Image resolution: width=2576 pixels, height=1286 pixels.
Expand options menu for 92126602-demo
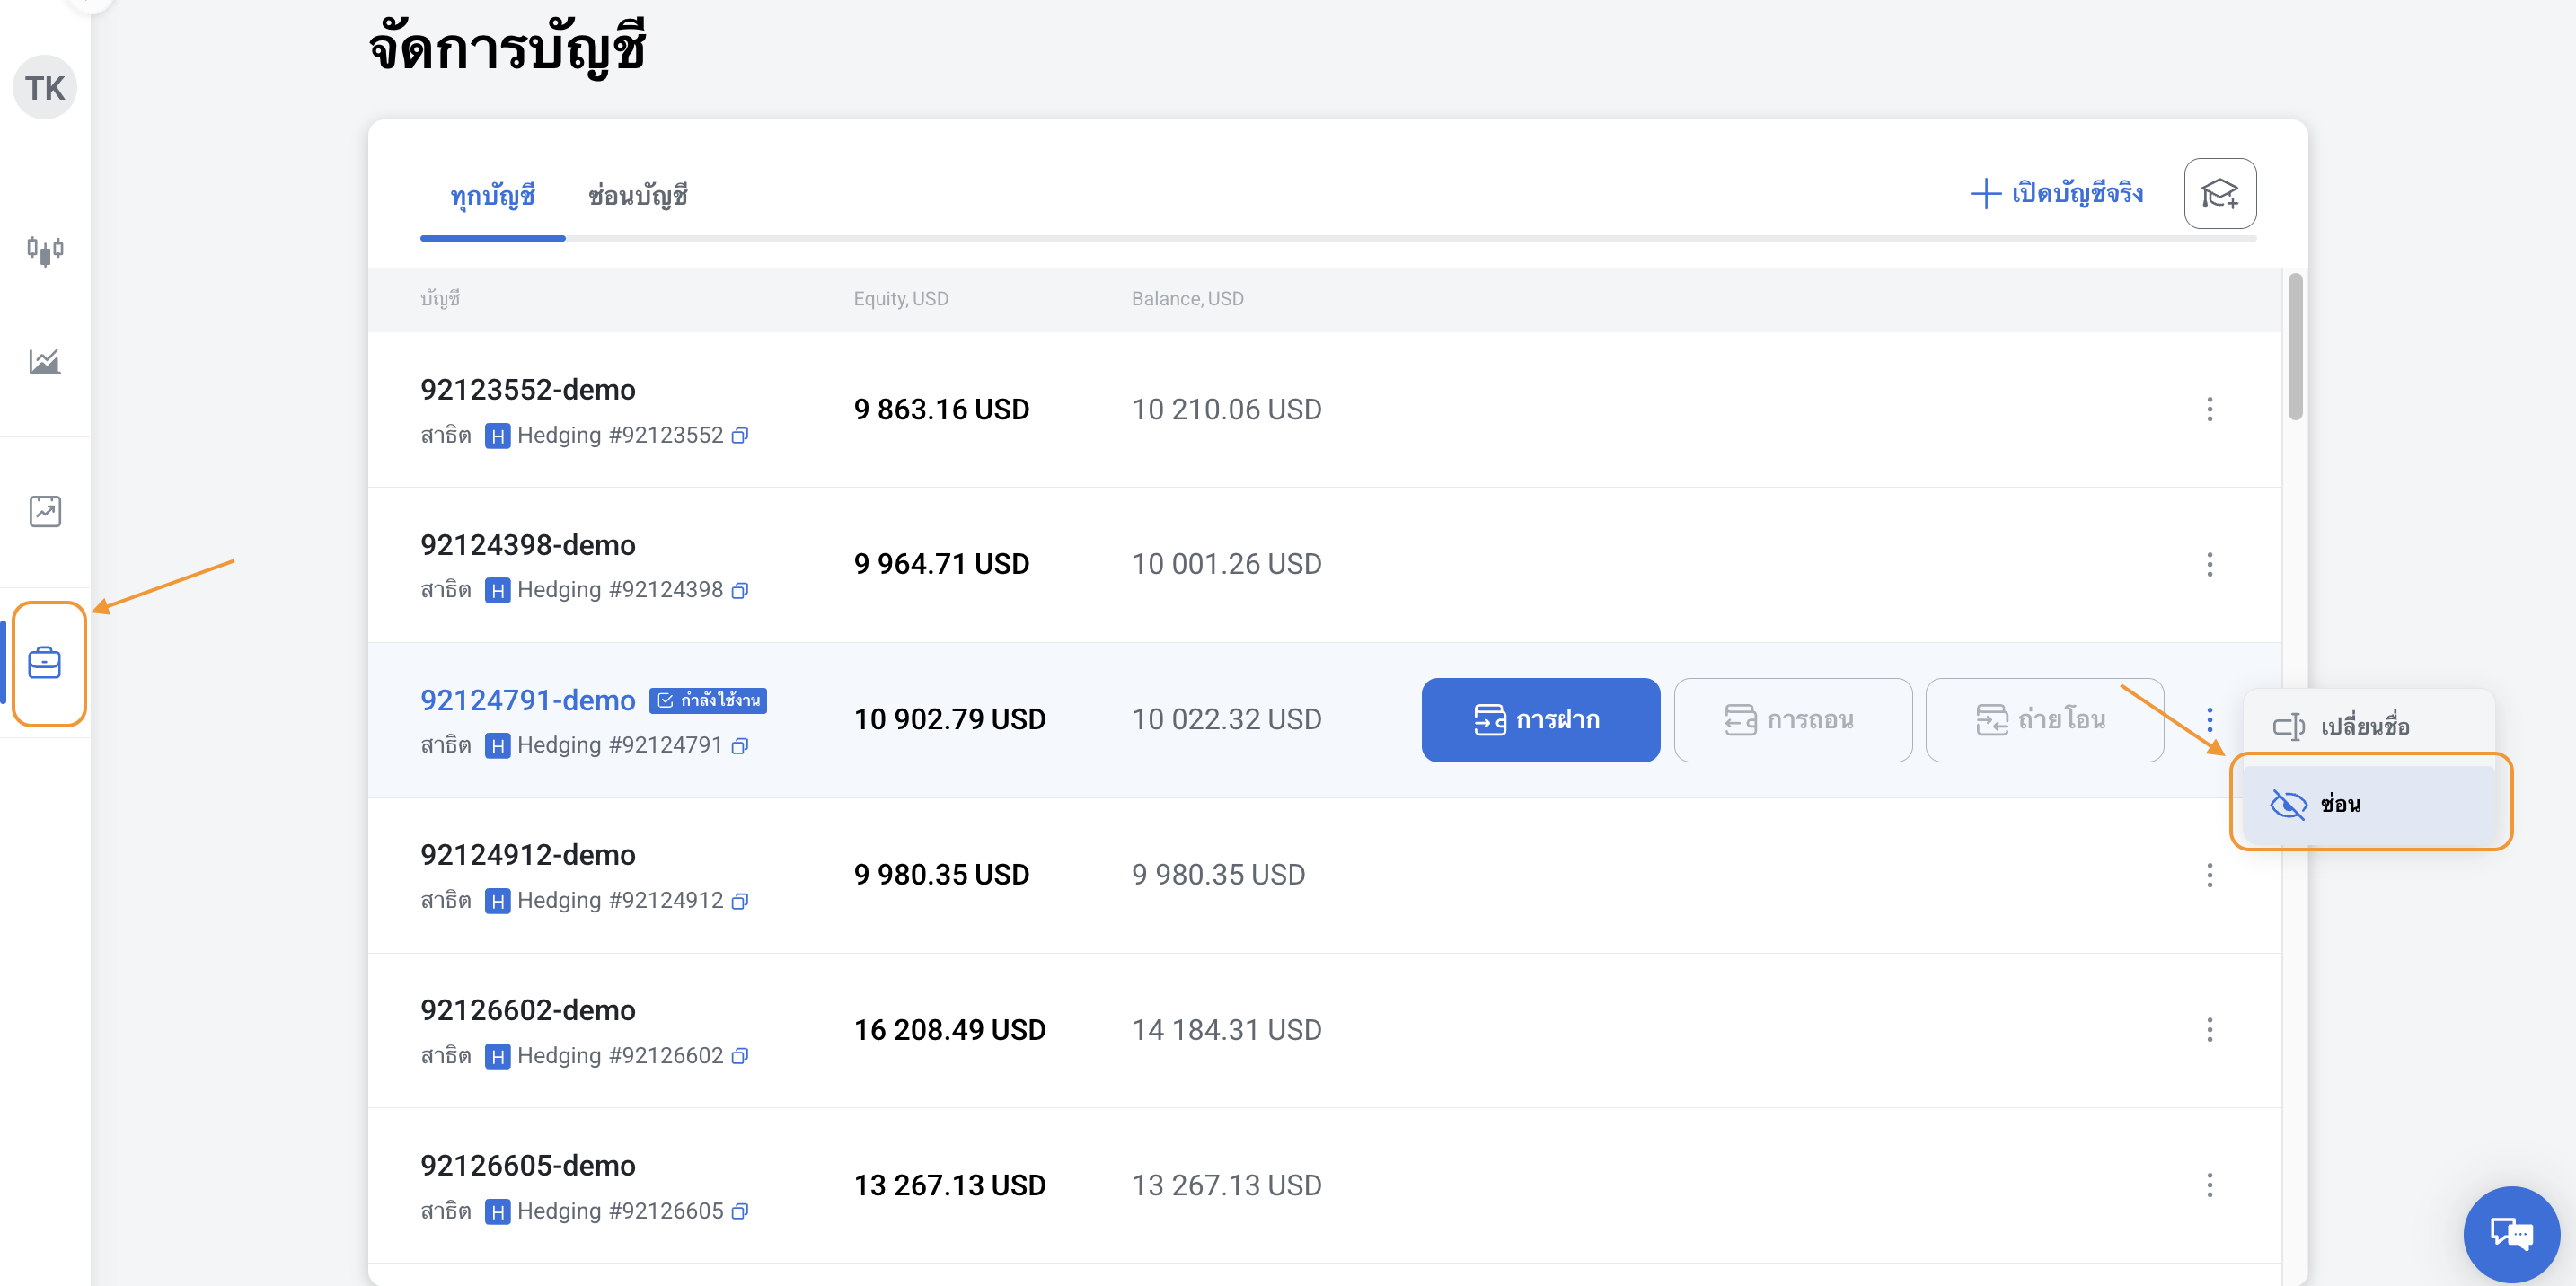pos(2209,1030)
